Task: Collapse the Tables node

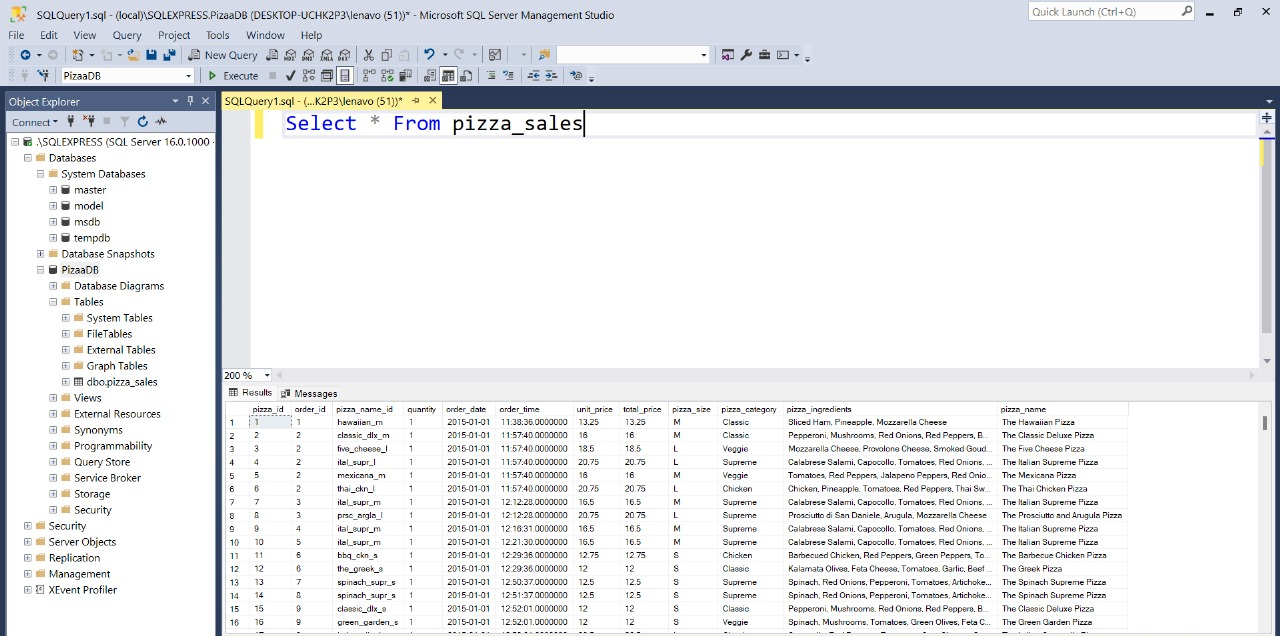Action: click(53, 301)
